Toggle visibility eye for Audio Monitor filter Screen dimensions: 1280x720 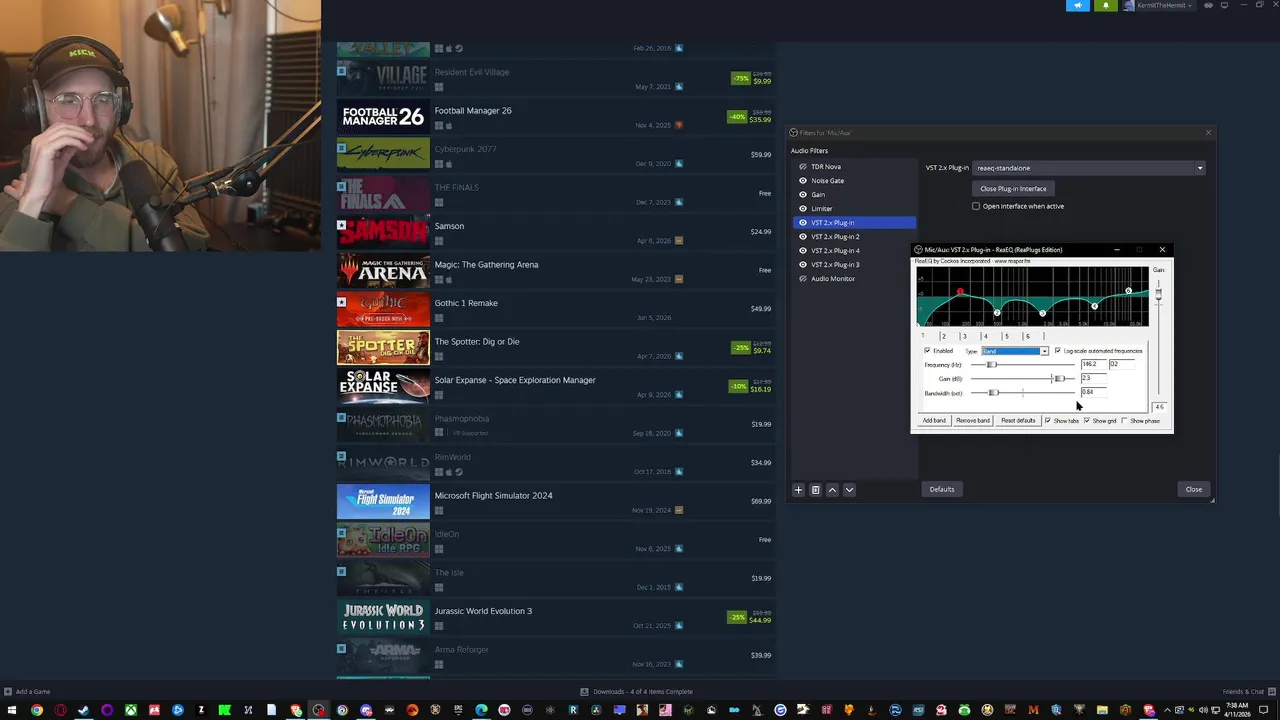(x=802, y=279)
